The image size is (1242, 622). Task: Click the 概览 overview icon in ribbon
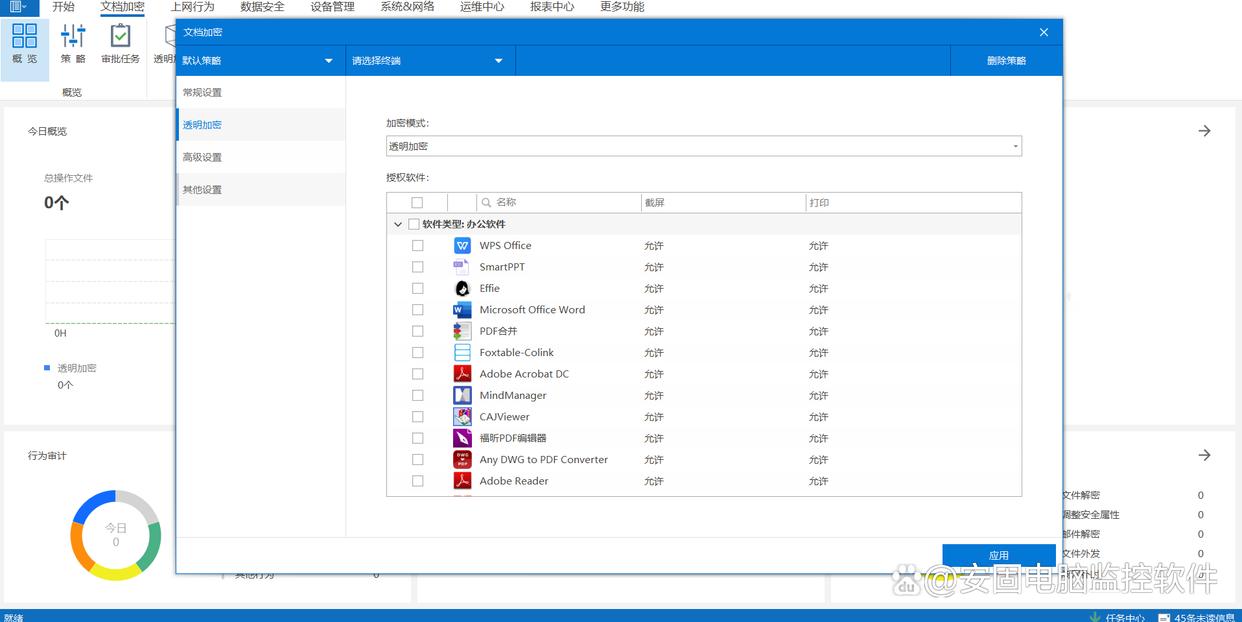pos(24,43)
